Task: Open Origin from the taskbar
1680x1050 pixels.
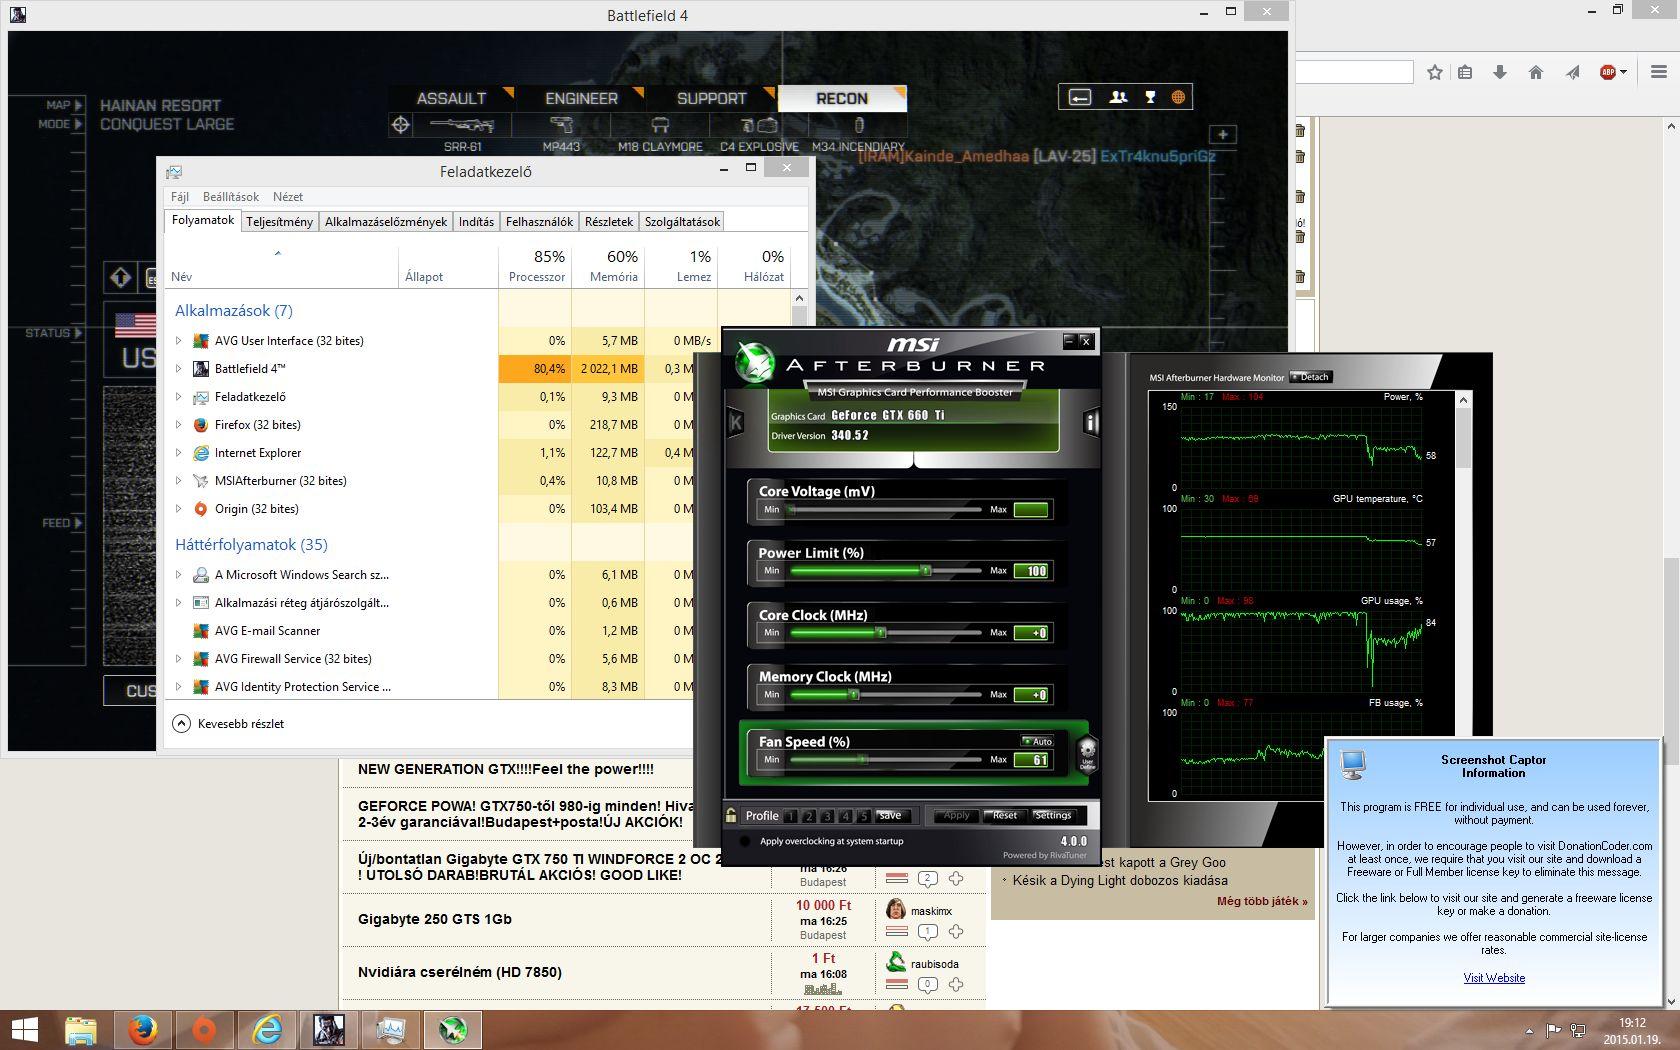Action: click(204, 1030)
